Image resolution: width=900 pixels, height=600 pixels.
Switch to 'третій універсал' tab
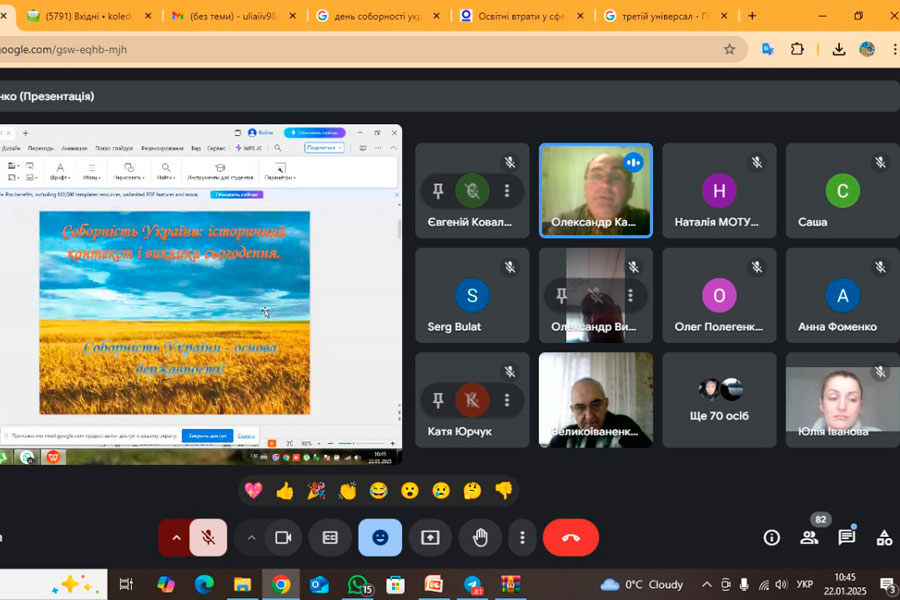pos(666,16)
